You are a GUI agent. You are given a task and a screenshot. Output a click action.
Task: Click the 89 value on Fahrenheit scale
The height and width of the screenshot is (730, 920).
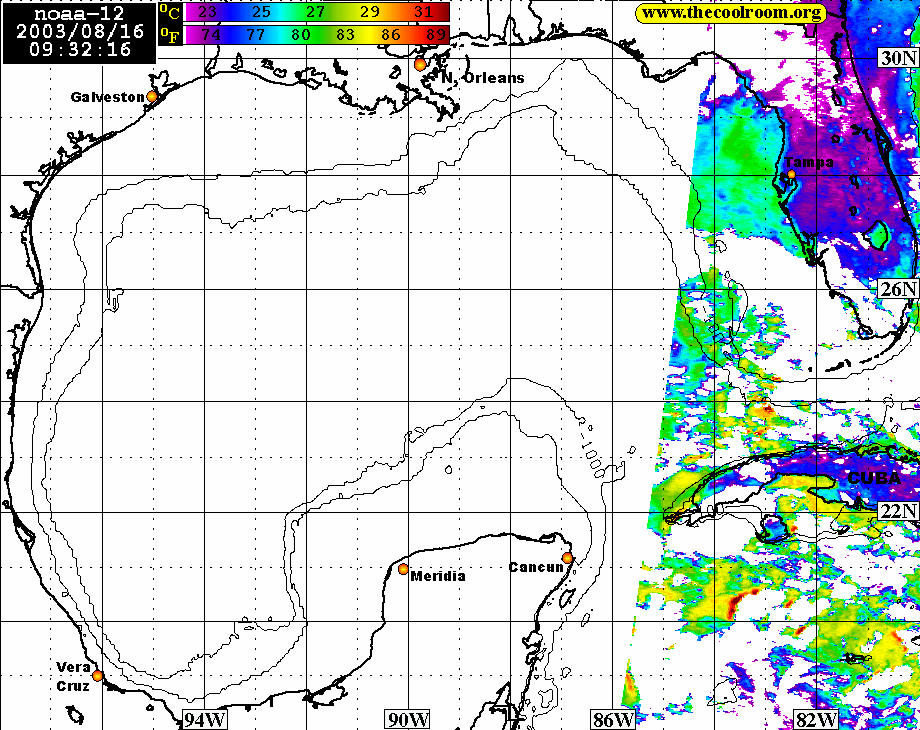click(436, 35)
